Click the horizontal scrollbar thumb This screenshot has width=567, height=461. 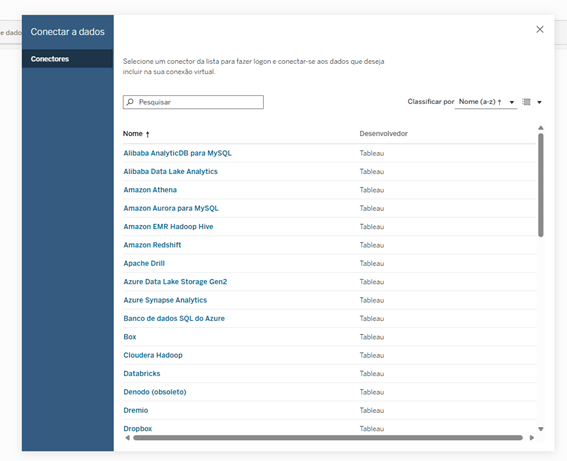pos(328,438)
